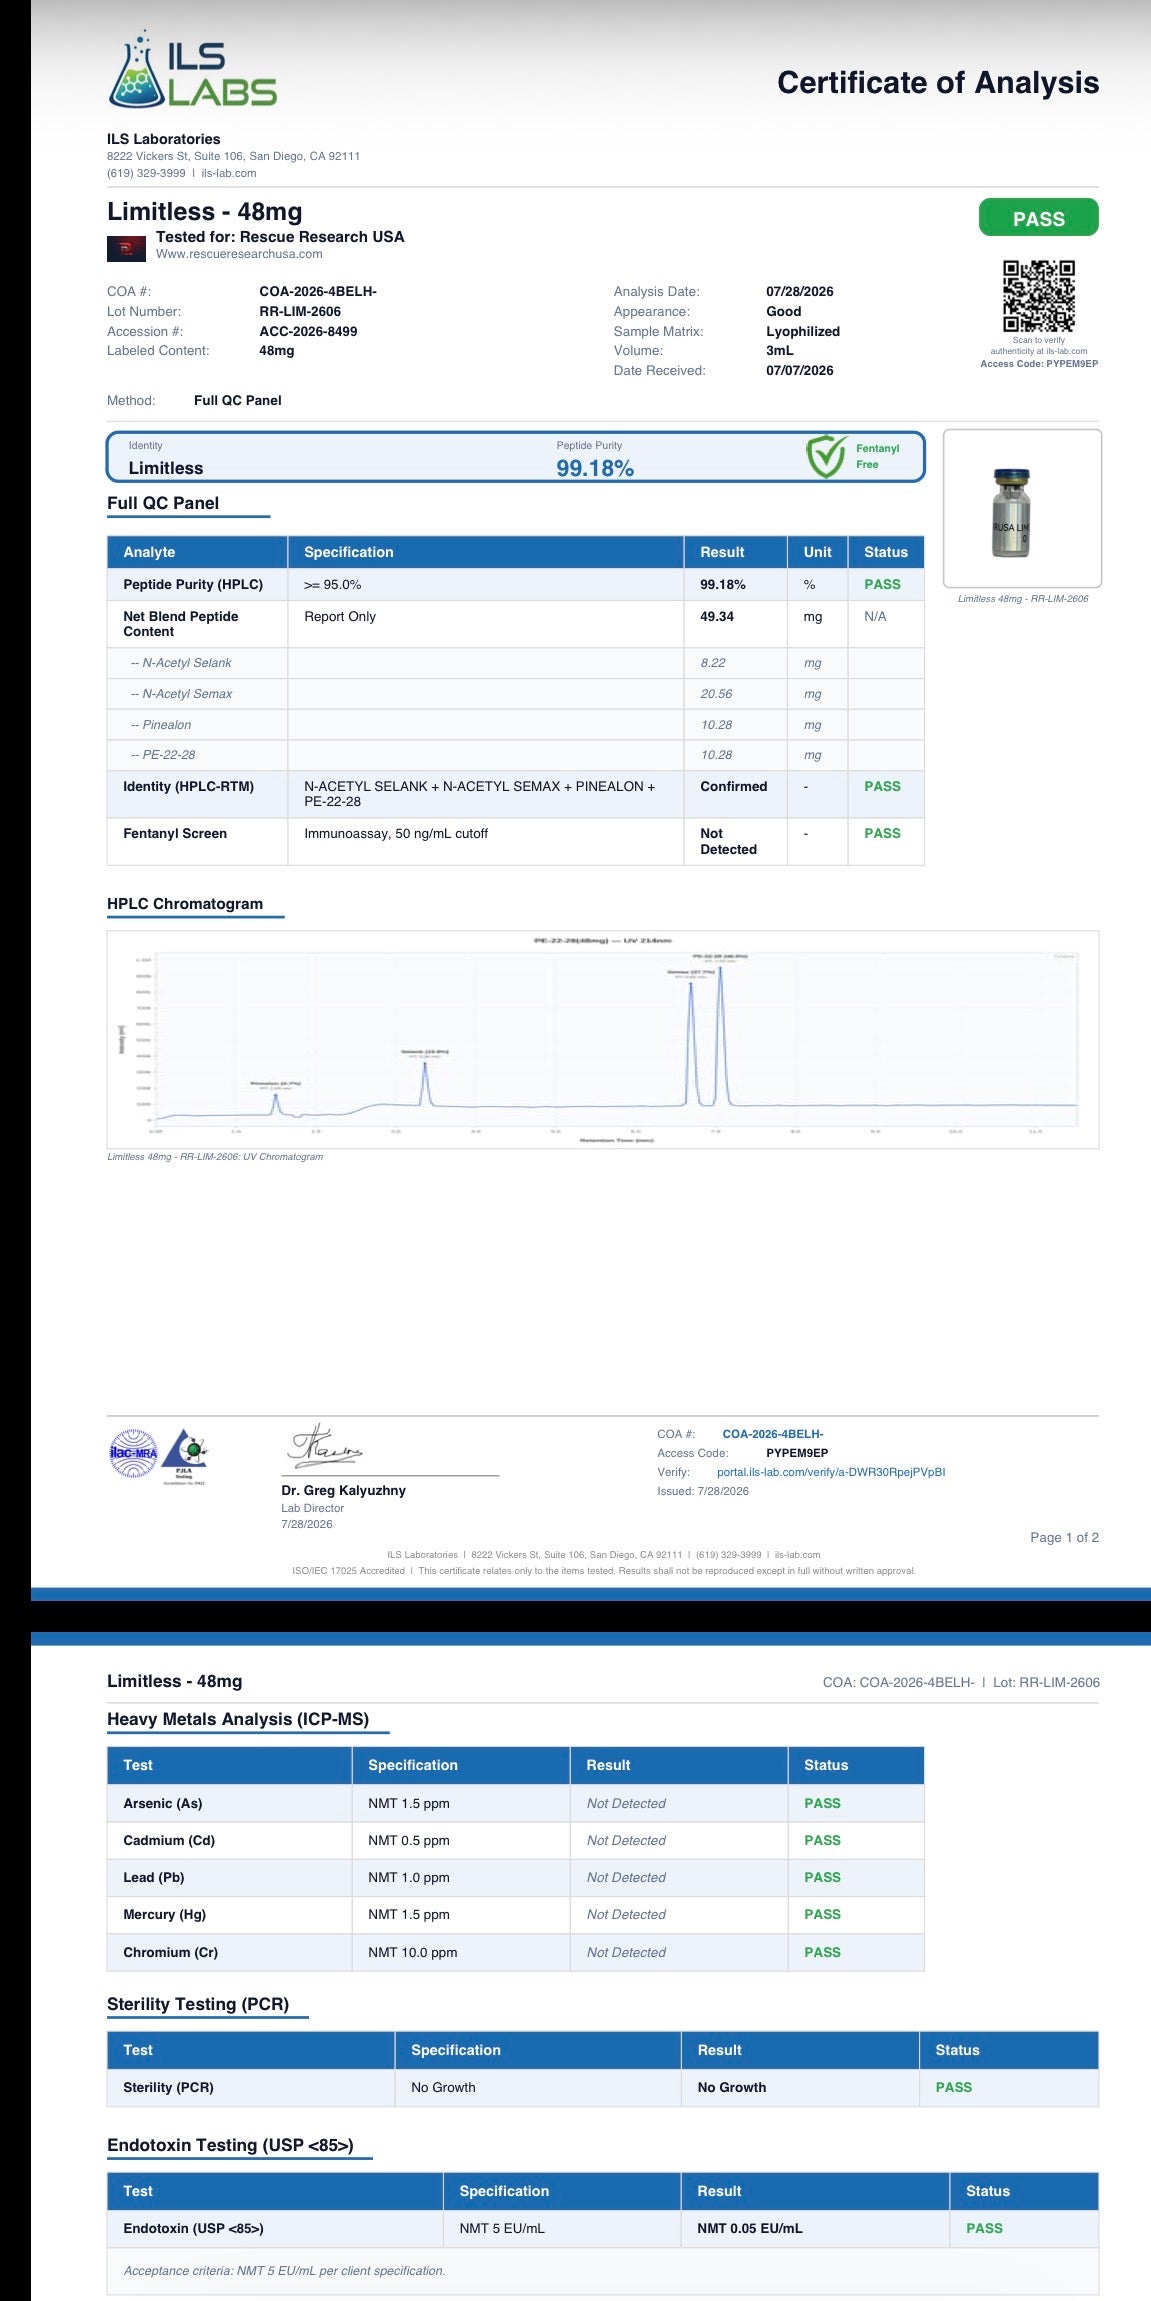Select the '-- PE-22-28' row
Image resolution: width=1151 pixels, height=2301 pixels.
(515, 755)
